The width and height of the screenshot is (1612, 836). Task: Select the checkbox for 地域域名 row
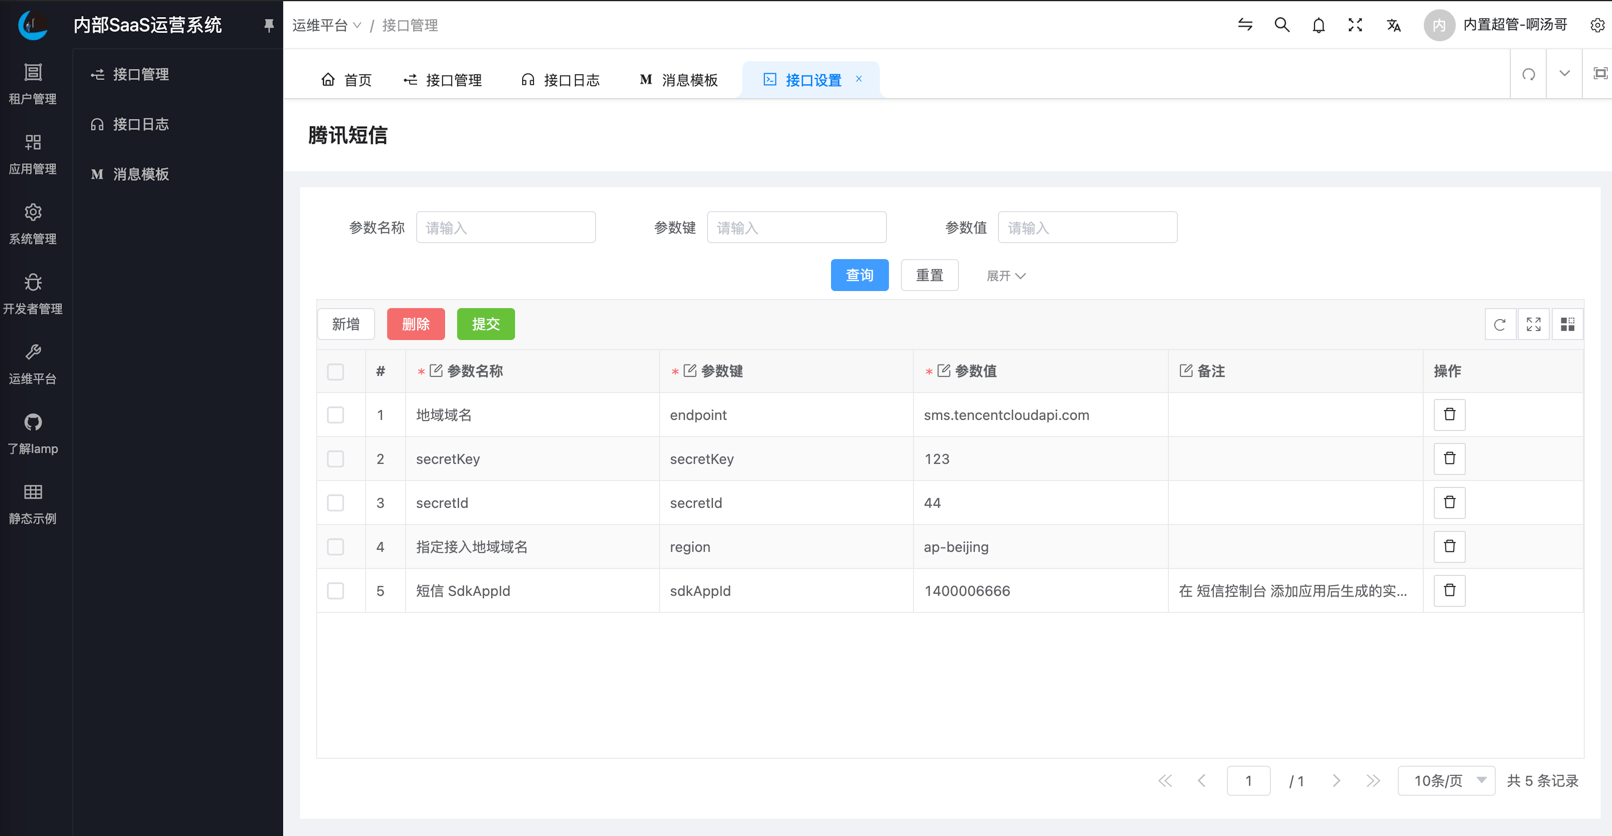336,415
